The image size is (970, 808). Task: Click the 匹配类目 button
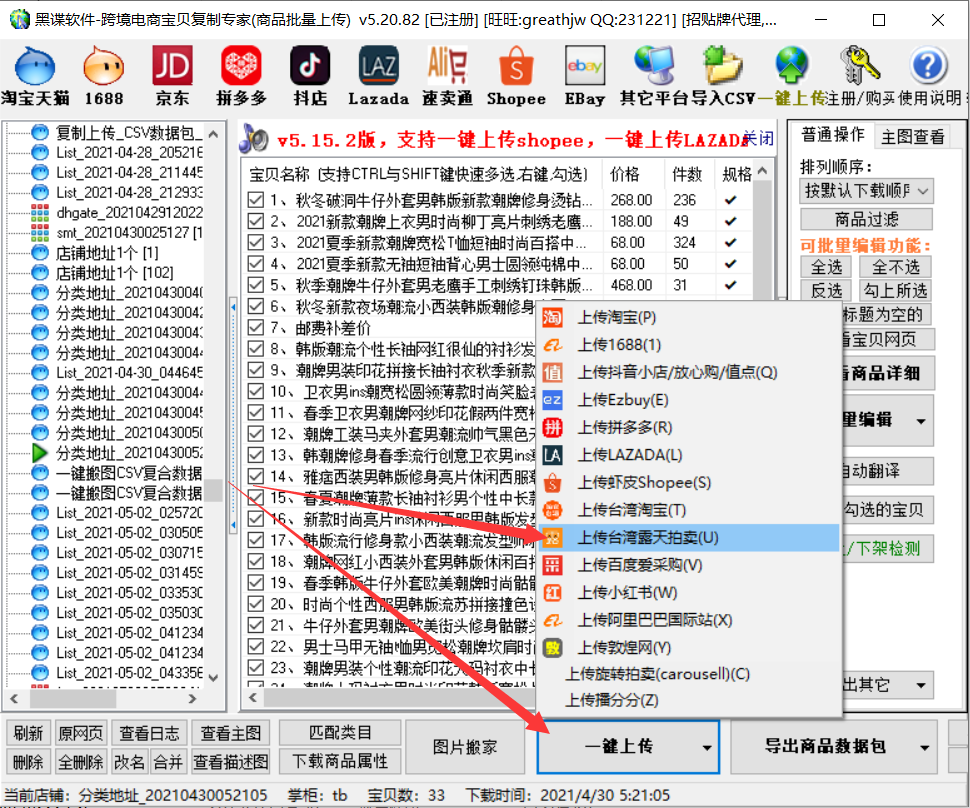pos(340,733)
